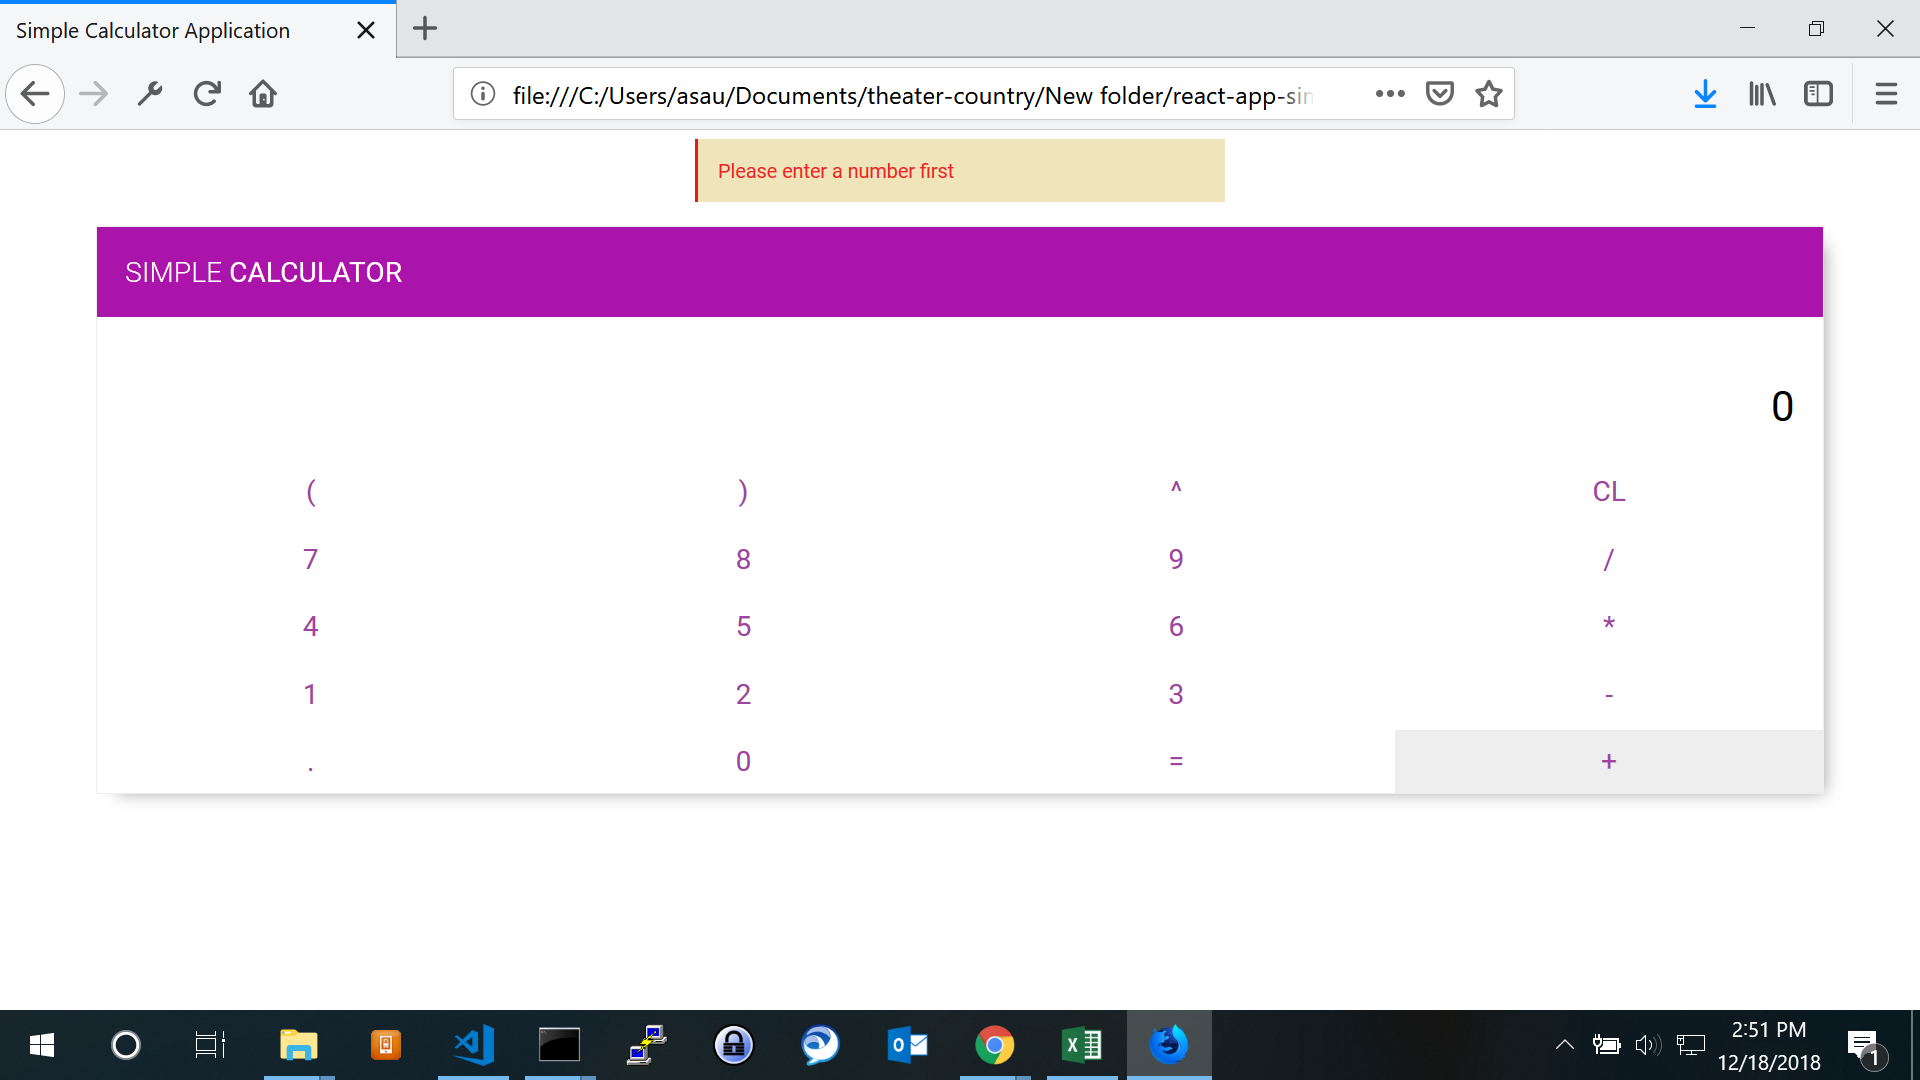Open a new browser tab

point(425,29)
